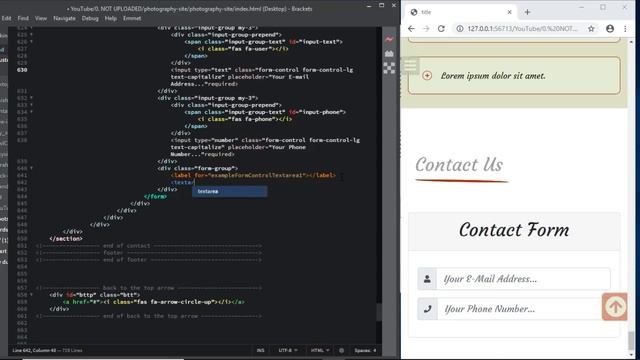Collapse code fold at line 634

click(31, 112)
